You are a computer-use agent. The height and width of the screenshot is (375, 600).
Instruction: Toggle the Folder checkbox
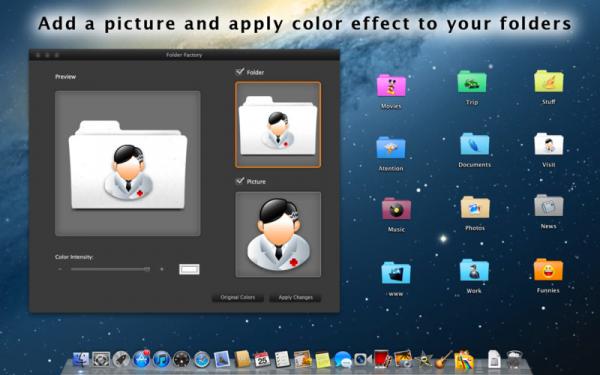(240, 72)
